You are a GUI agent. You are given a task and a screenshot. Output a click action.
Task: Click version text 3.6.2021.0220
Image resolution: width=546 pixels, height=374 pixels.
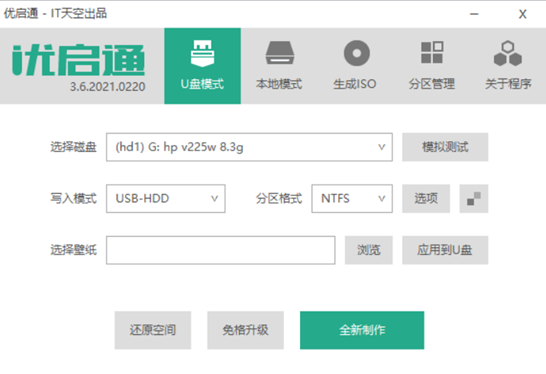click(108, 87)
